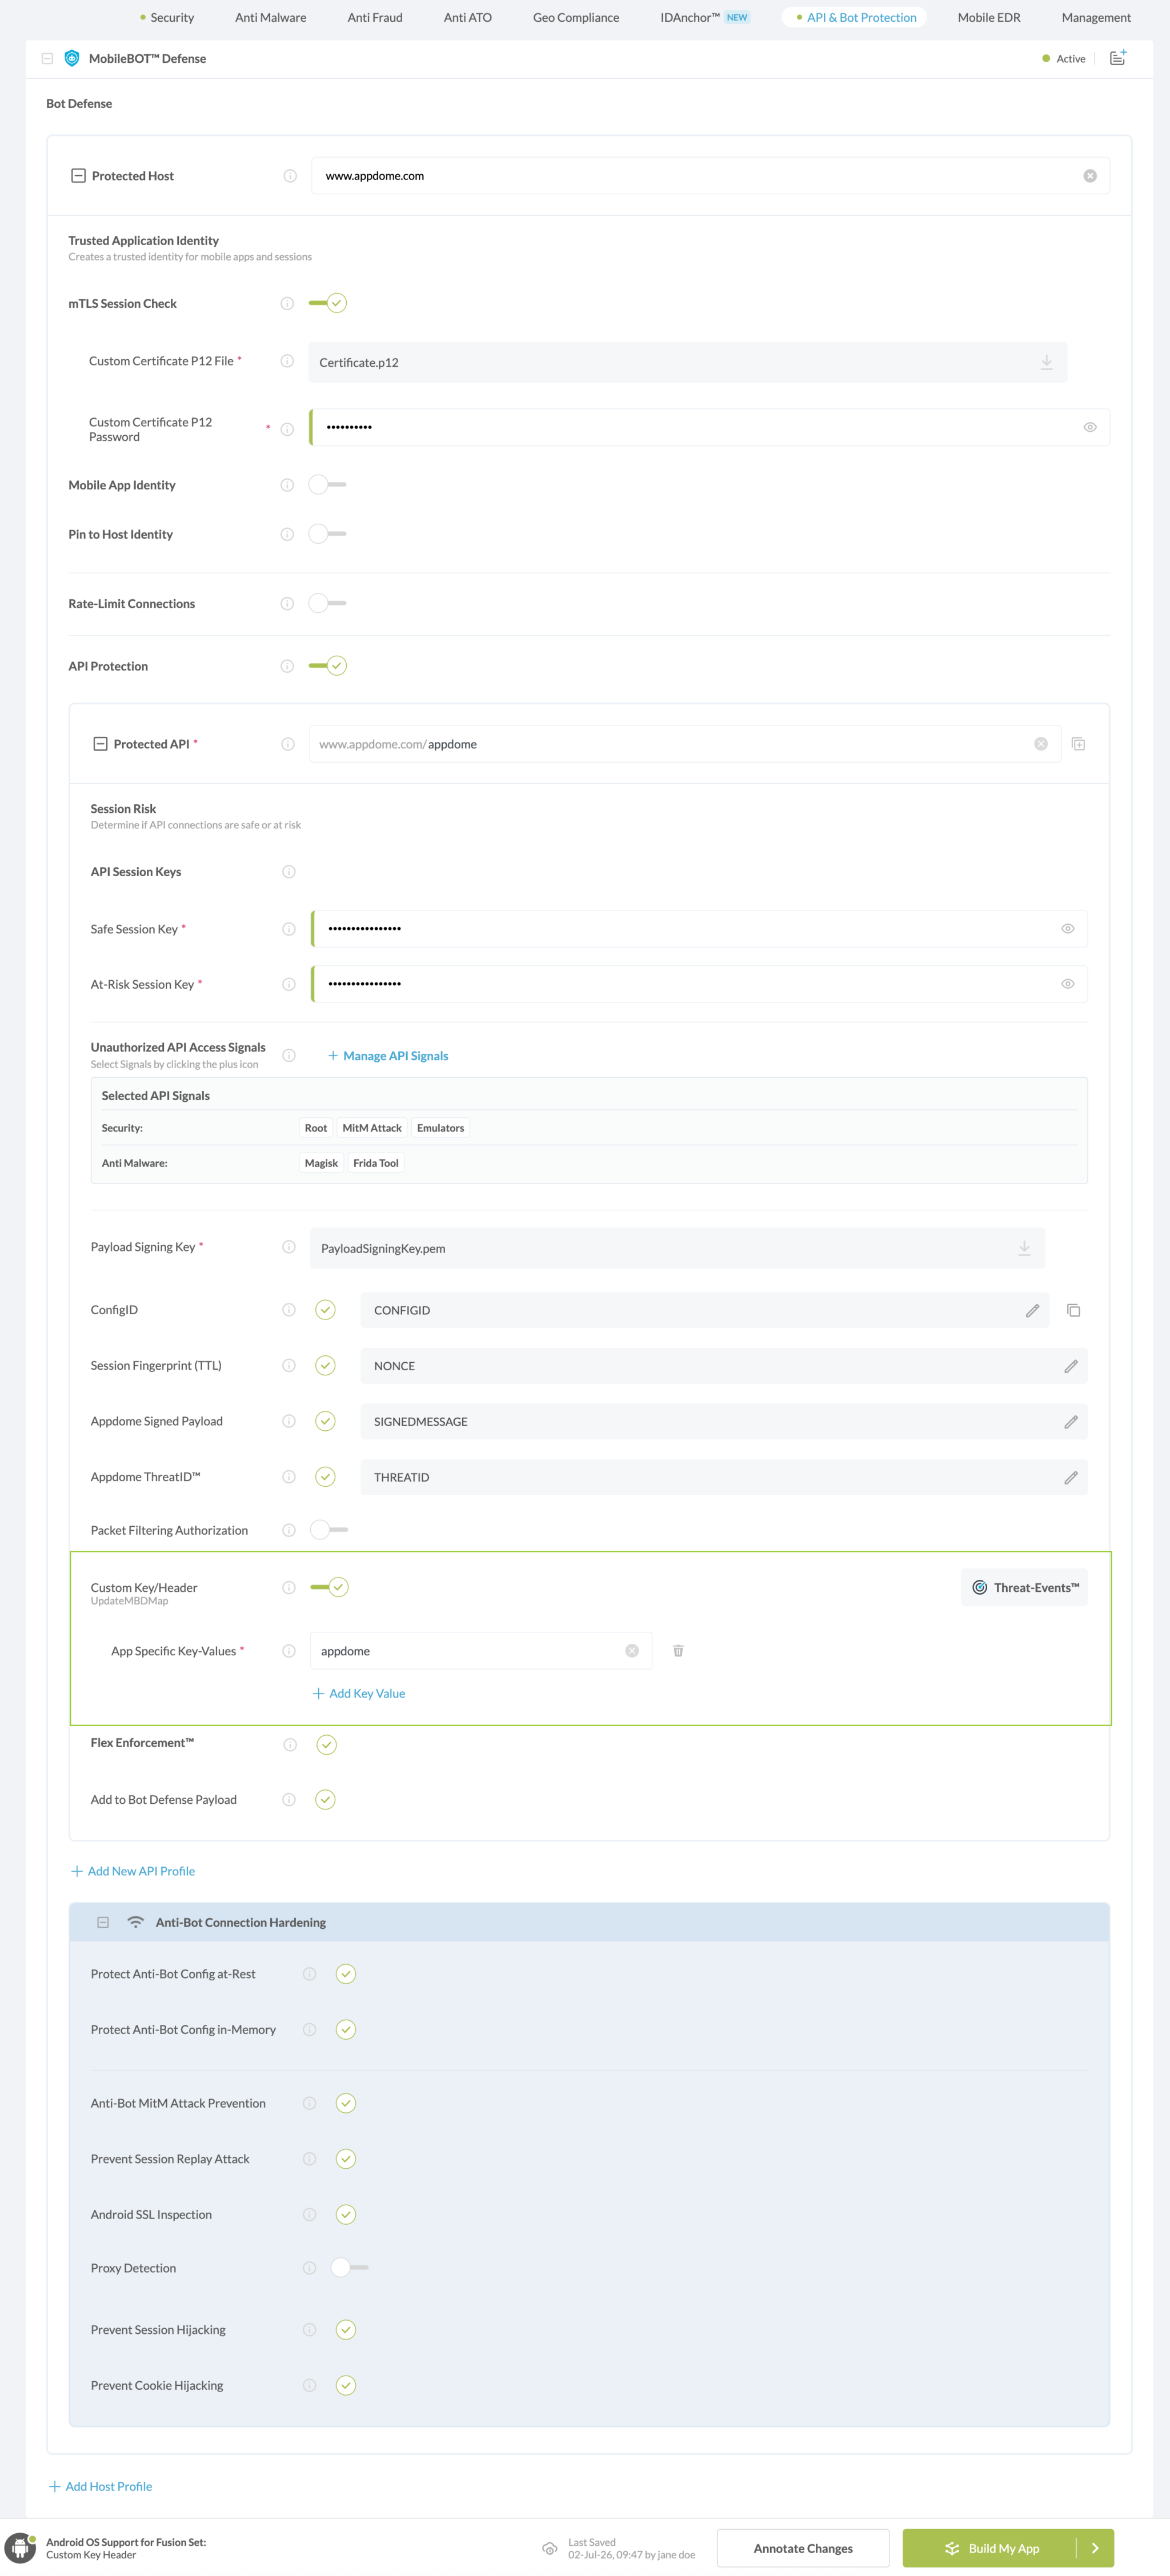Open the Threat-Events button
The image size is (1170, 2576).
pyautogui.click(x=1024, y=1587)
